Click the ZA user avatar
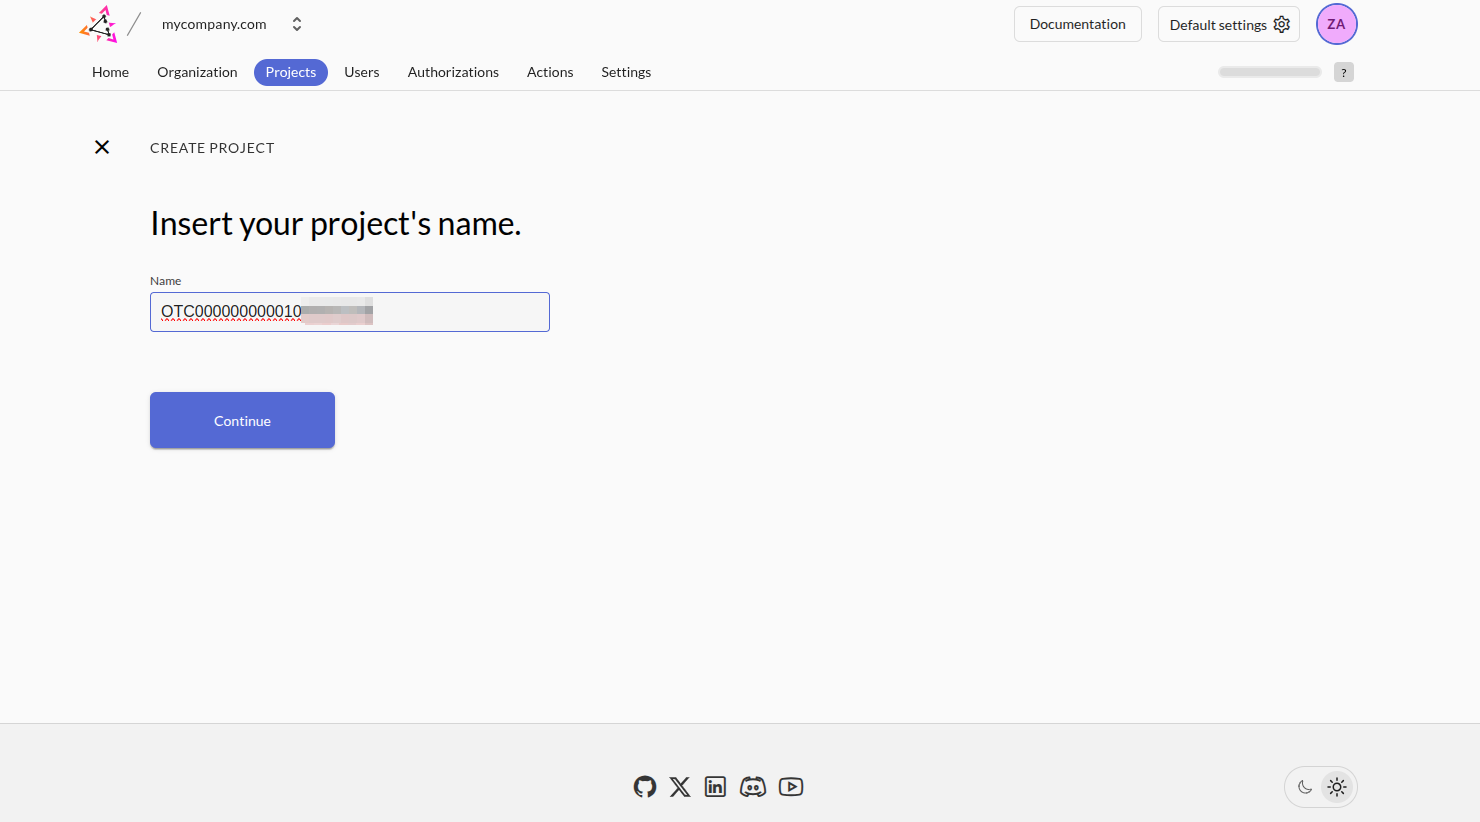The width and height of the screenshot is (1480, 822). 1336,25
